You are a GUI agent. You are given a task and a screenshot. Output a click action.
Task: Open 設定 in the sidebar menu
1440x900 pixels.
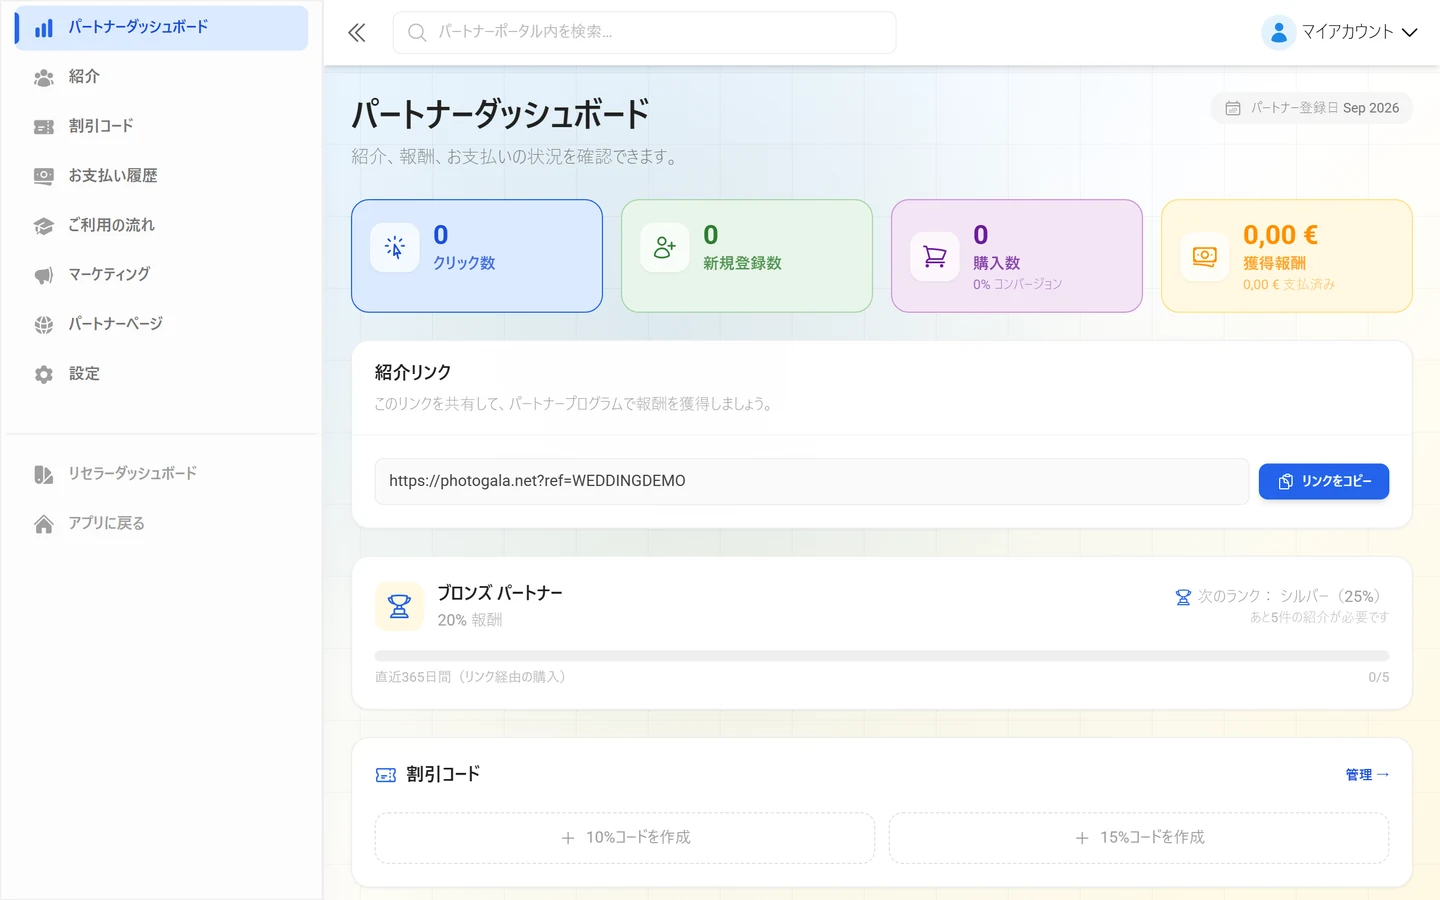coord(162,374)
